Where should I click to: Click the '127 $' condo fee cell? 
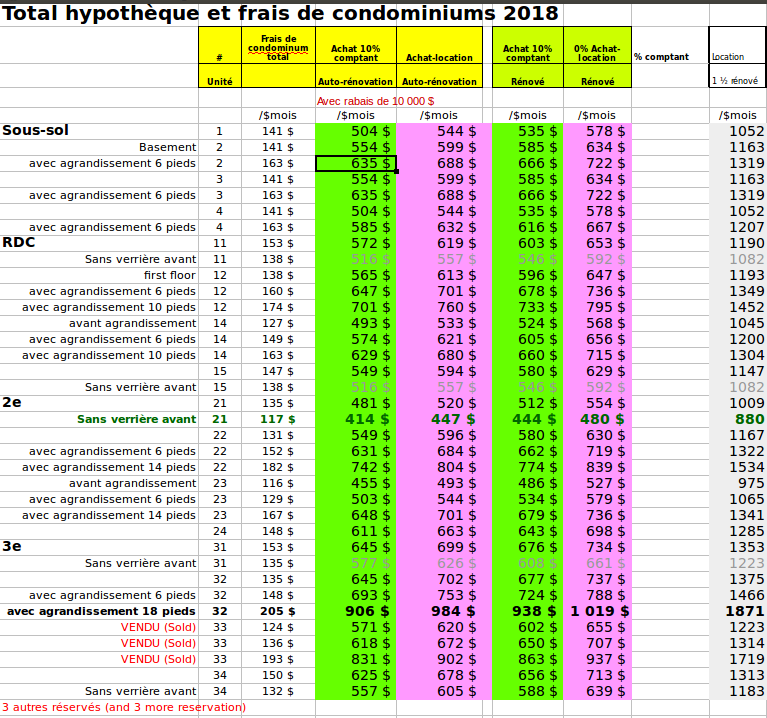coord(278,323)
